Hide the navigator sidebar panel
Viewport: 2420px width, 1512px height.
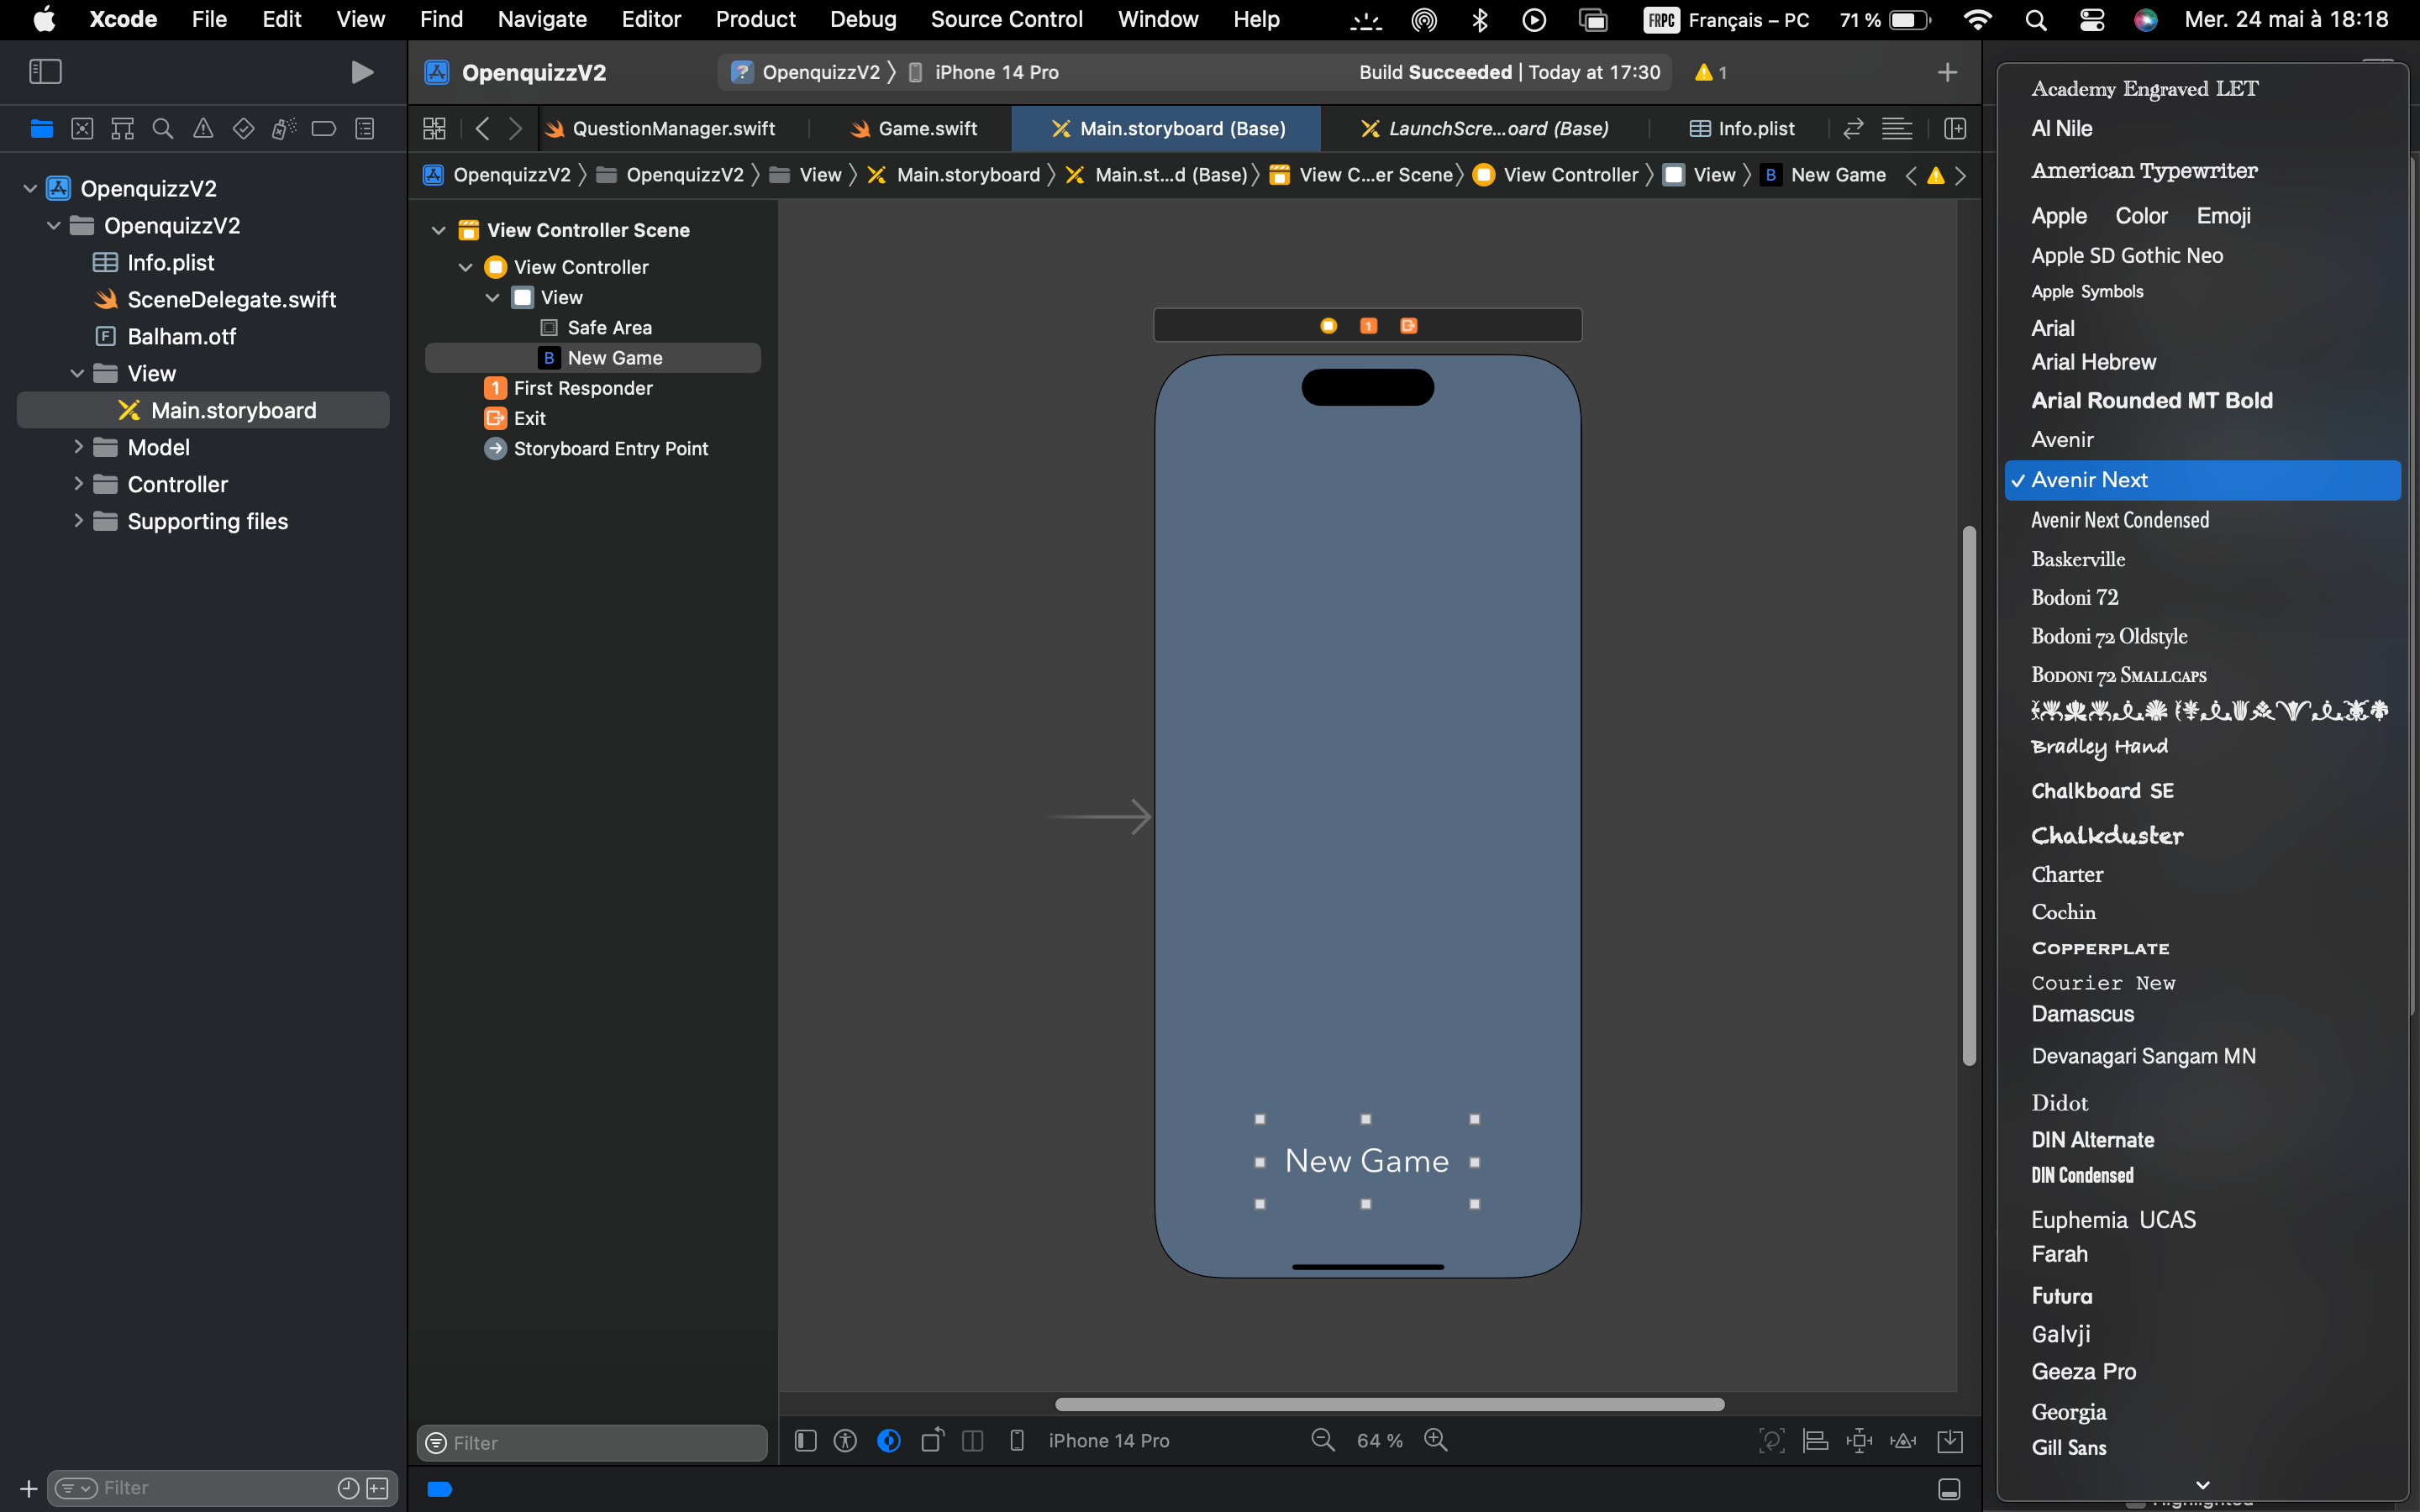coord(45,72)
